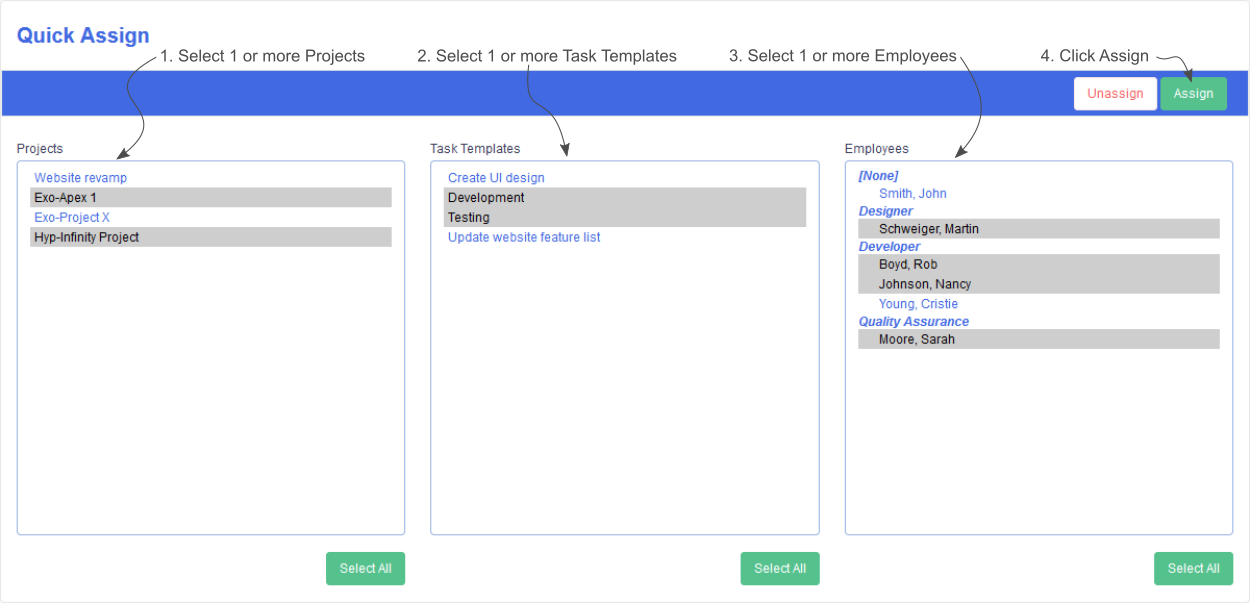The image size is (1250, 603).
Task: Click Select All under Projects
Action: pyautogui.click(x=365, y=568)
